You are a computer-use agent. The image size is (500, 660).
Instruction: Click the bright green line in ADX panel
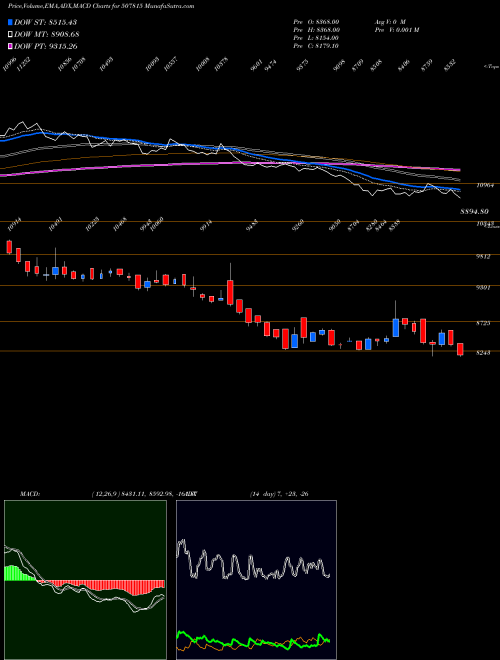tap(253, 641)
